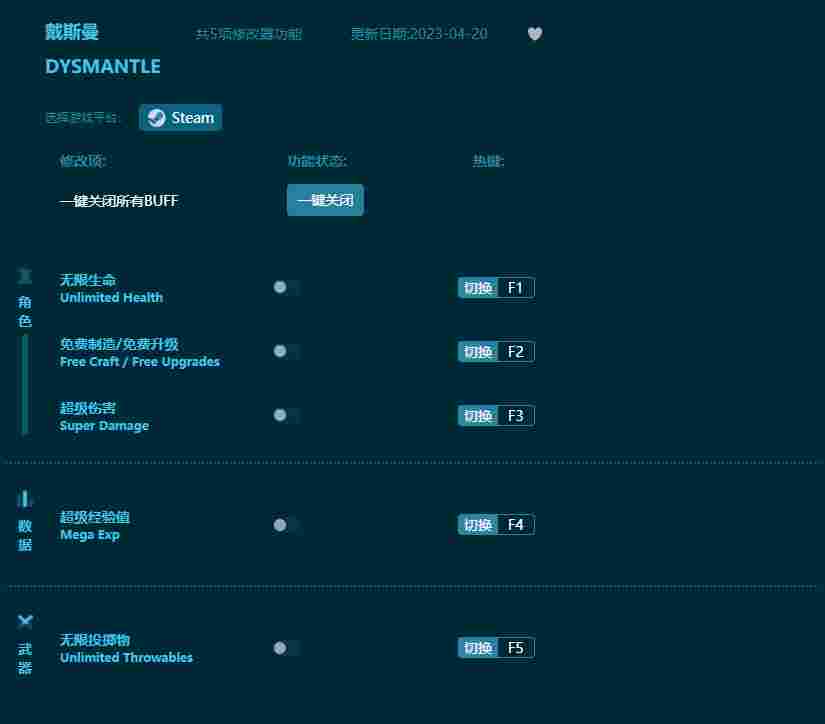Image resolution: width=825 pixels, height=724 pixels.
Task: Click the 数据 data category icon
Action: (25, 498)
